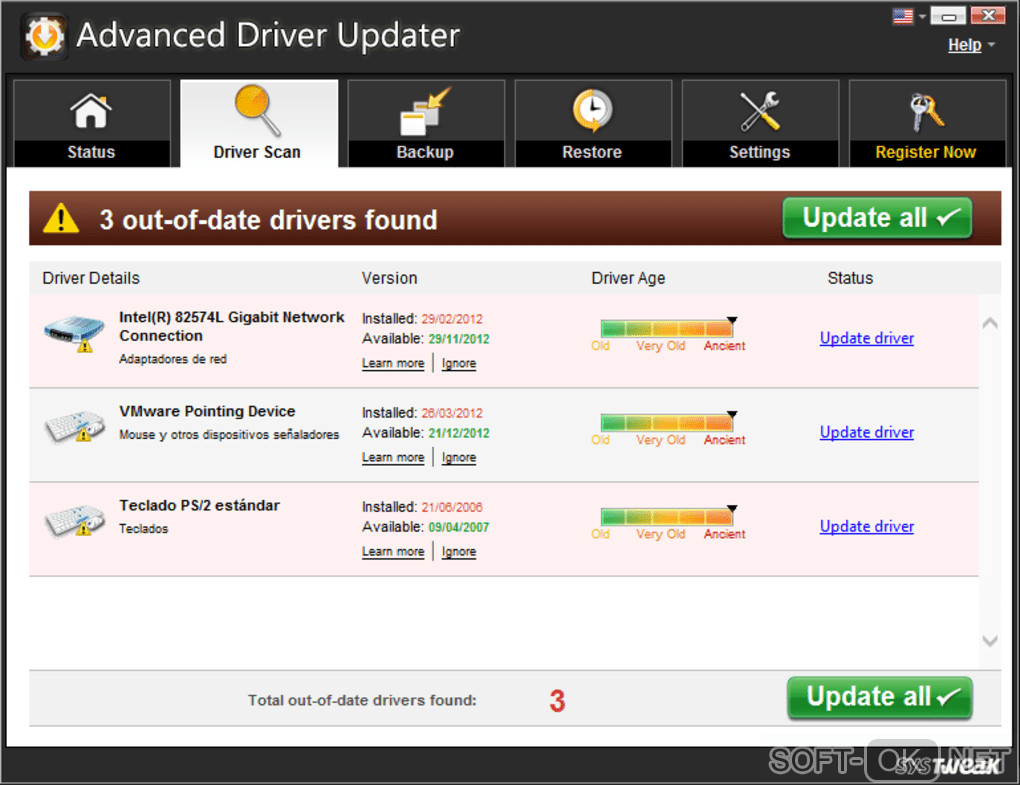Click Intel driver age gauge bar

pos(667,328)
